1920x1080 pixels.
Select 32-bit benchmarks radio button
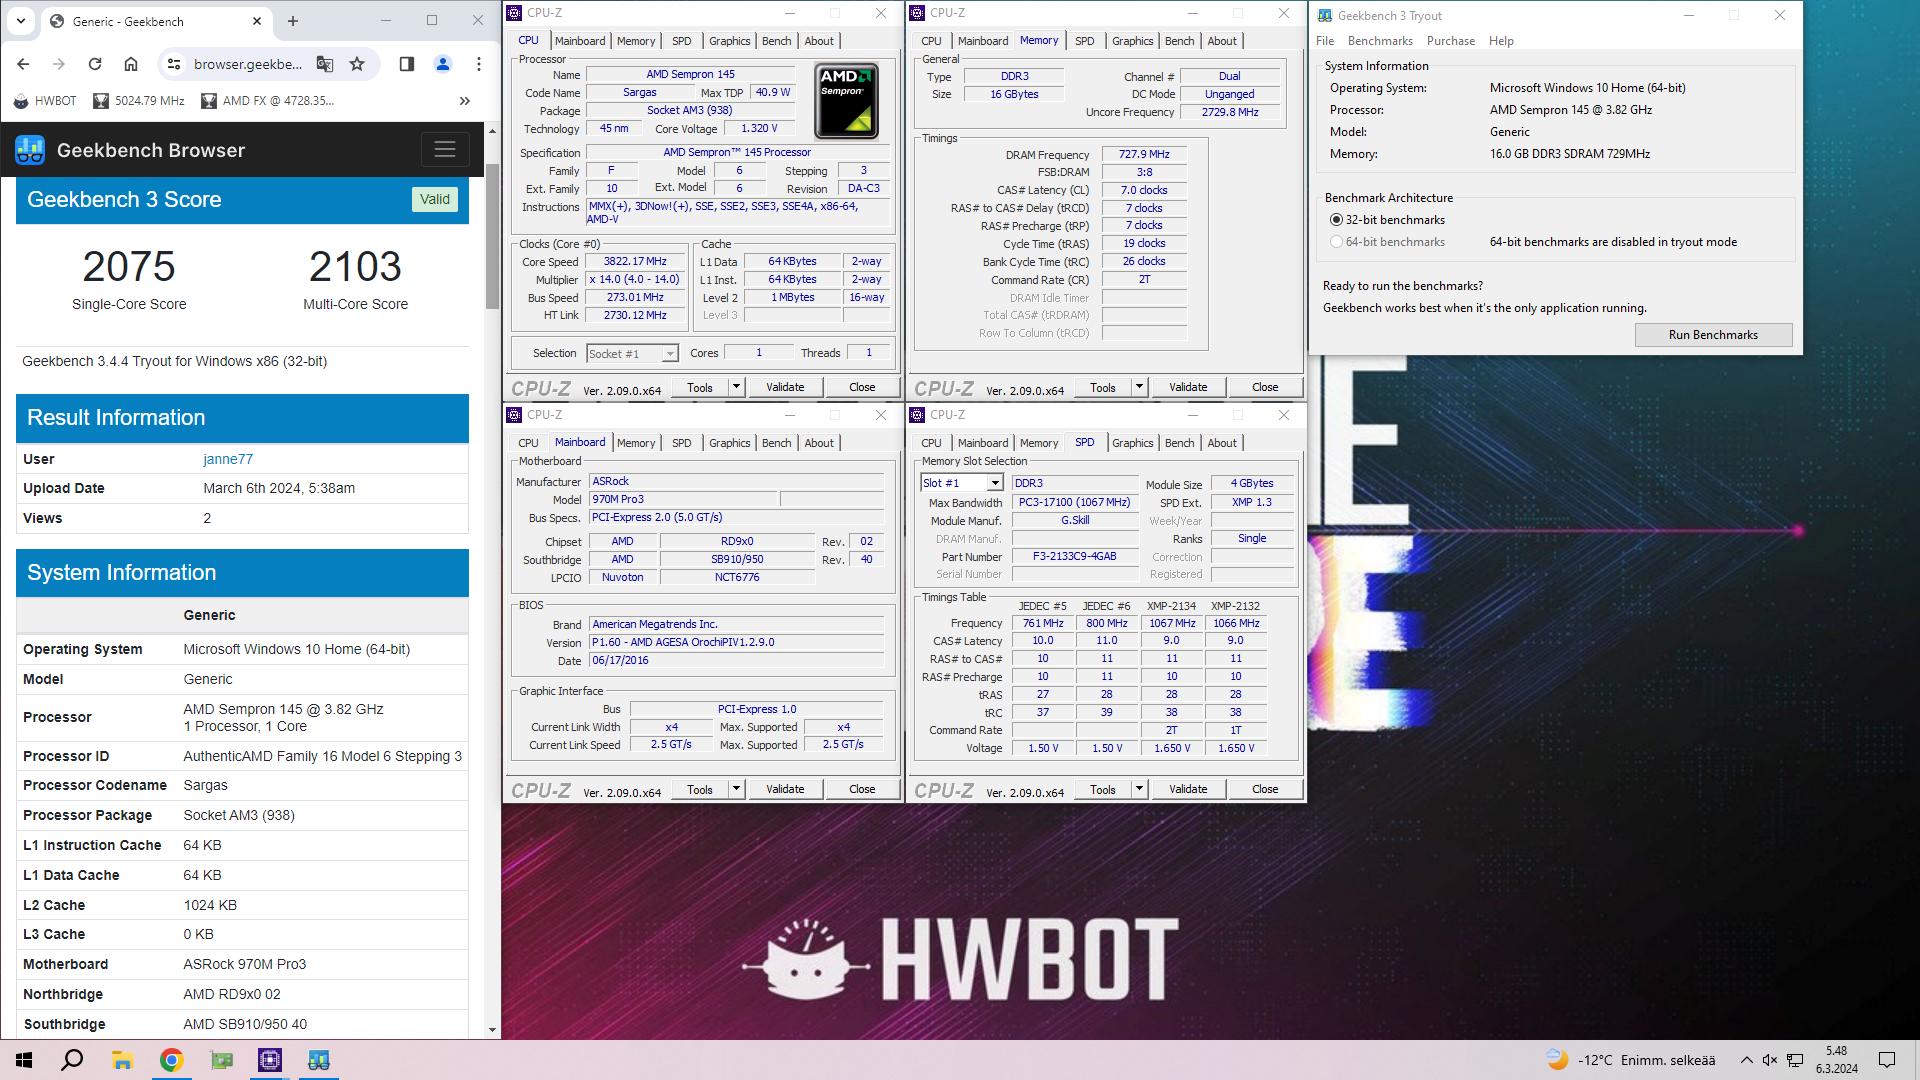coord(1336,220)
